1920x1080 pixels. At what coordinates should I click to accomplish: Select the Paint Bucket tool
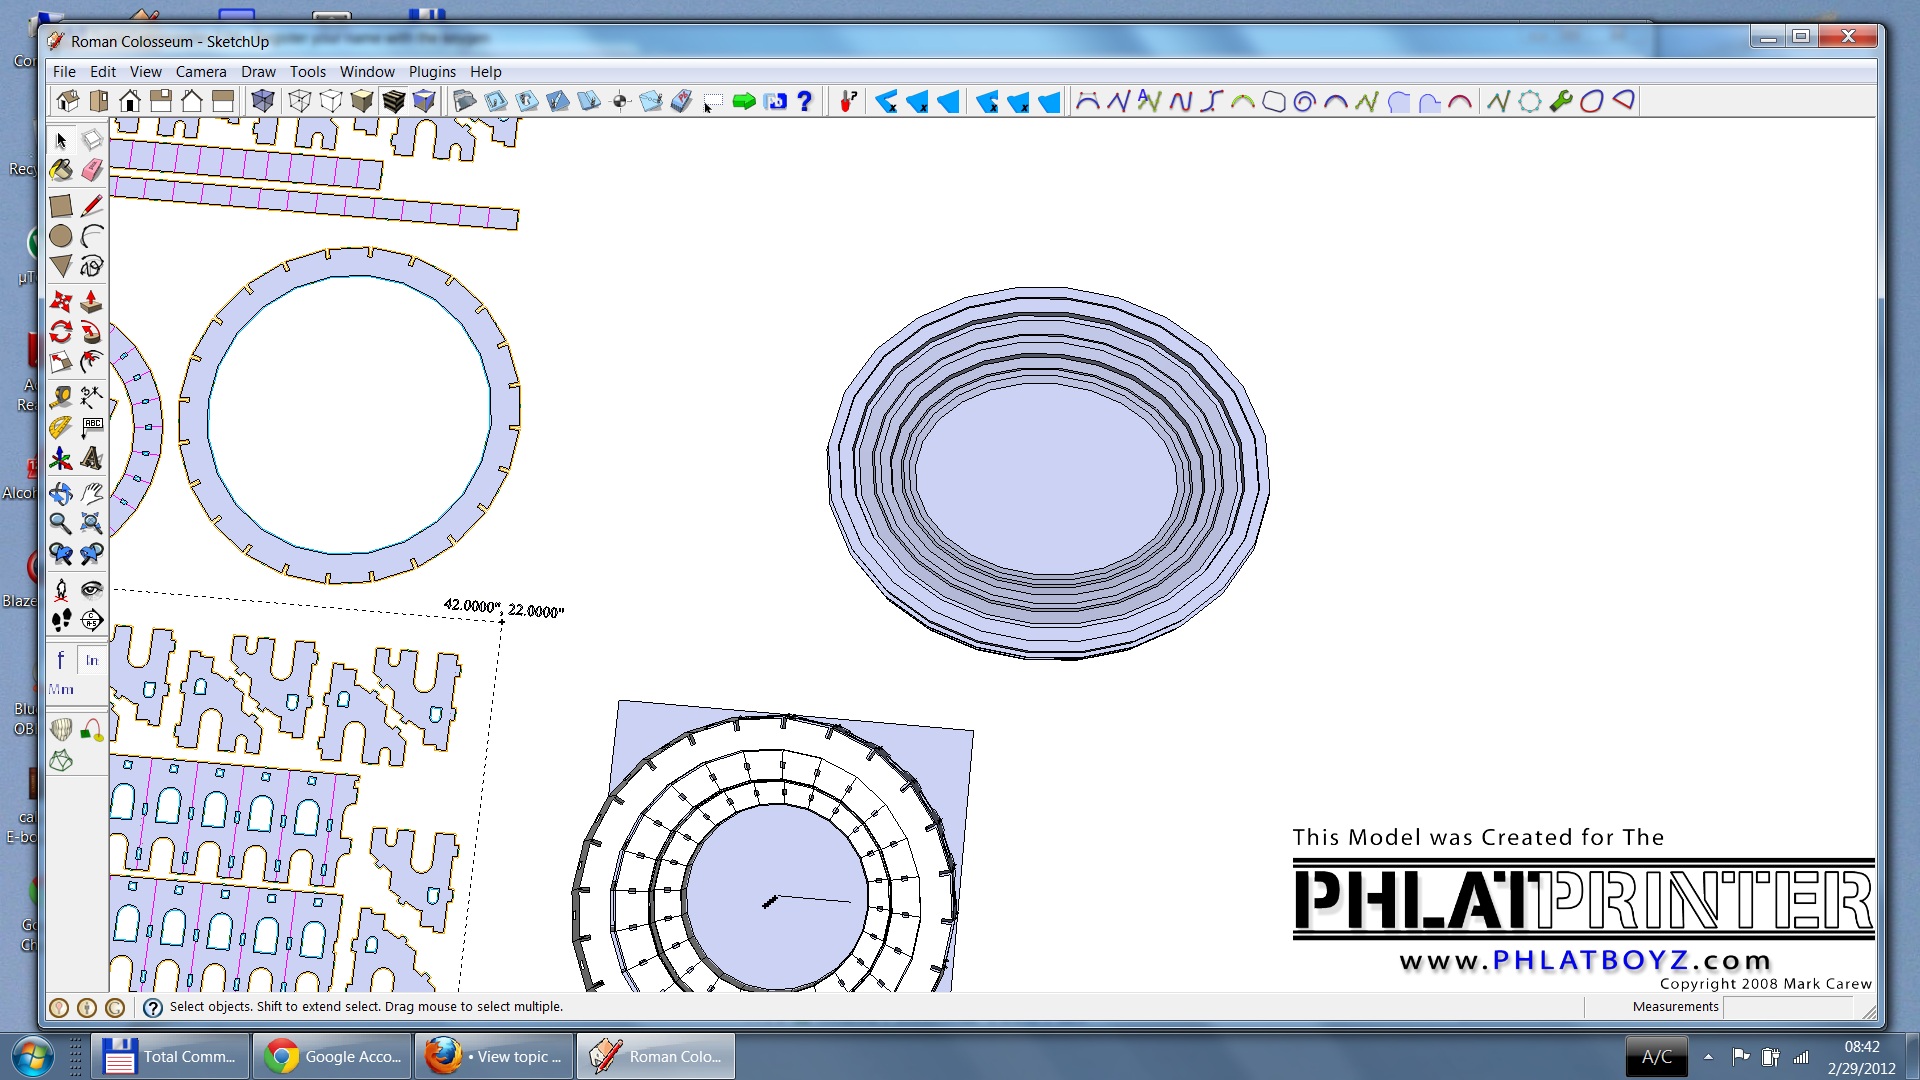pyautogui.click(x=61, y=170)
